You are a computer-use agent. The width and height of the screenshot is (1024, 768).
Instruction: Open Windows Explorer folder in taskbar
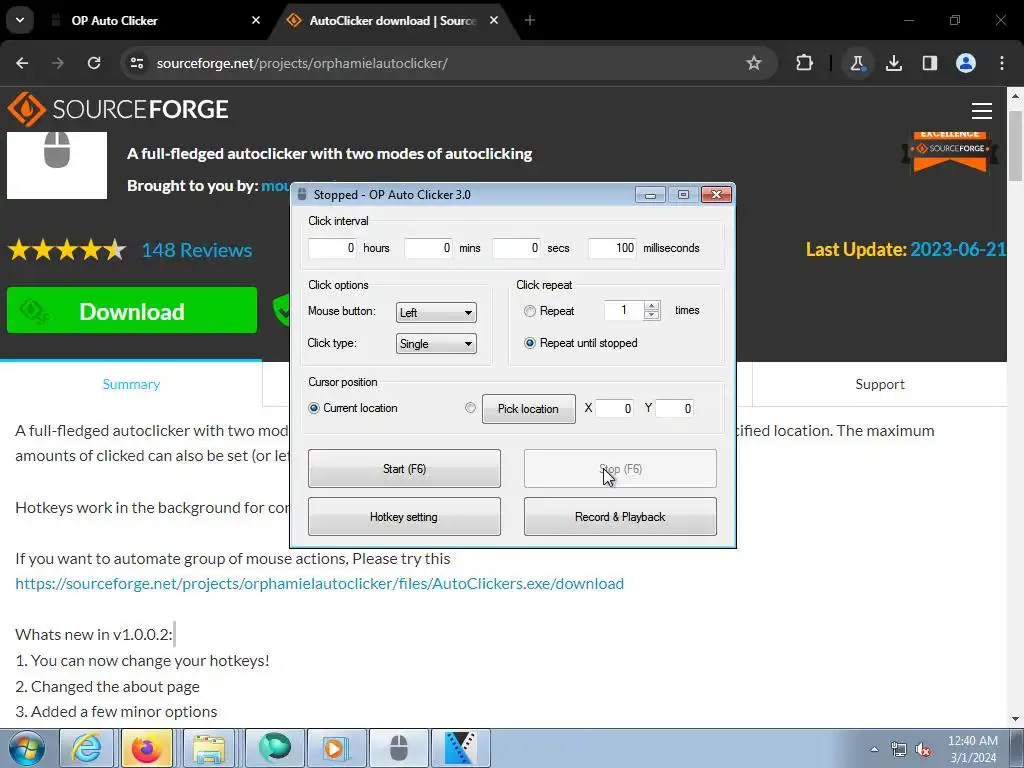pyautogui.click(x=209, y=748)
